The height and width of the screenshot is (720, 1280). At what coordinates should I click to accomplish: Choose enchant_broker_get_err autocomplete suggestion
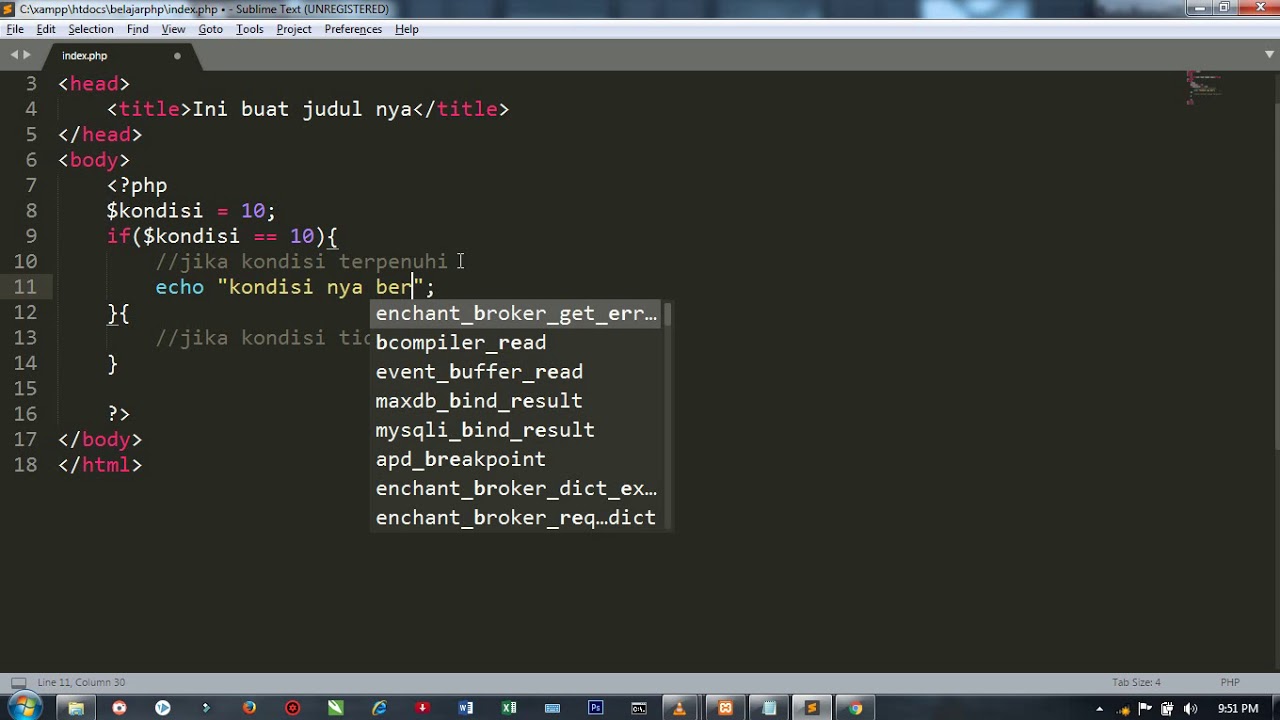click(516, 313)
